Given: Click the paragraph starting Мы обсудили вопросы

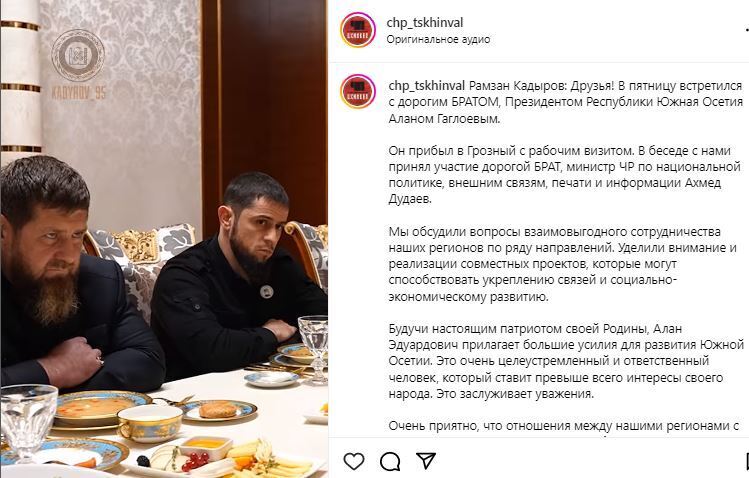Looking at the screenshot, I should [x=563, y=264].
